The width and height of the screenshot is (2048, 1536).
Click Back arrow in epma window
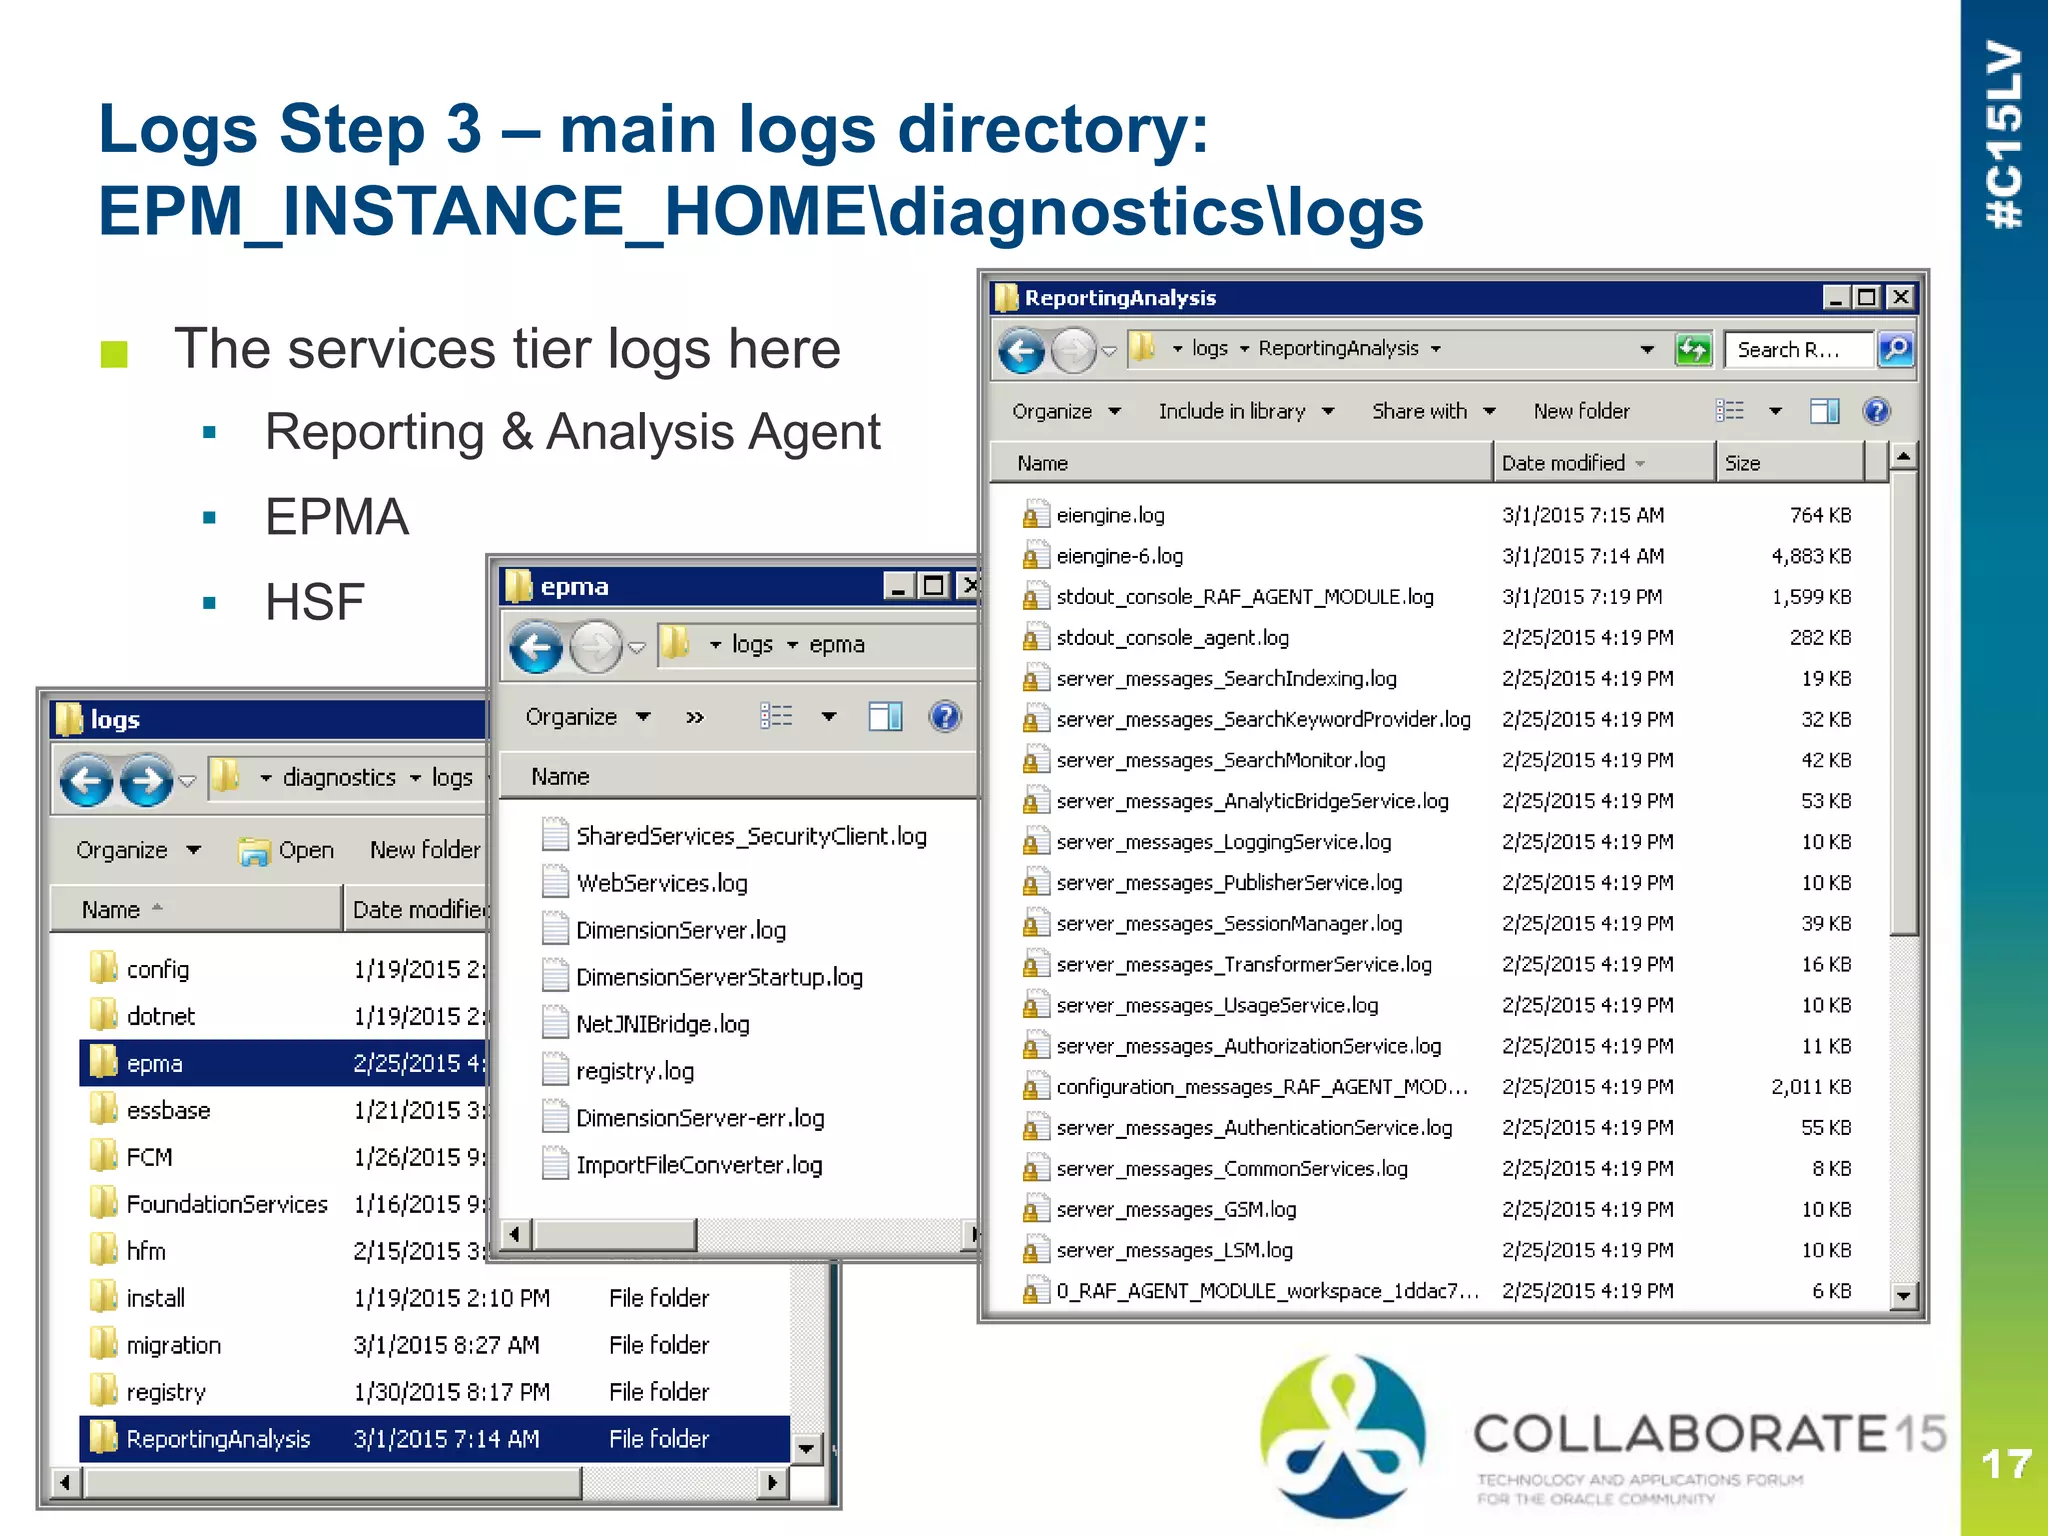pos(536,647)
